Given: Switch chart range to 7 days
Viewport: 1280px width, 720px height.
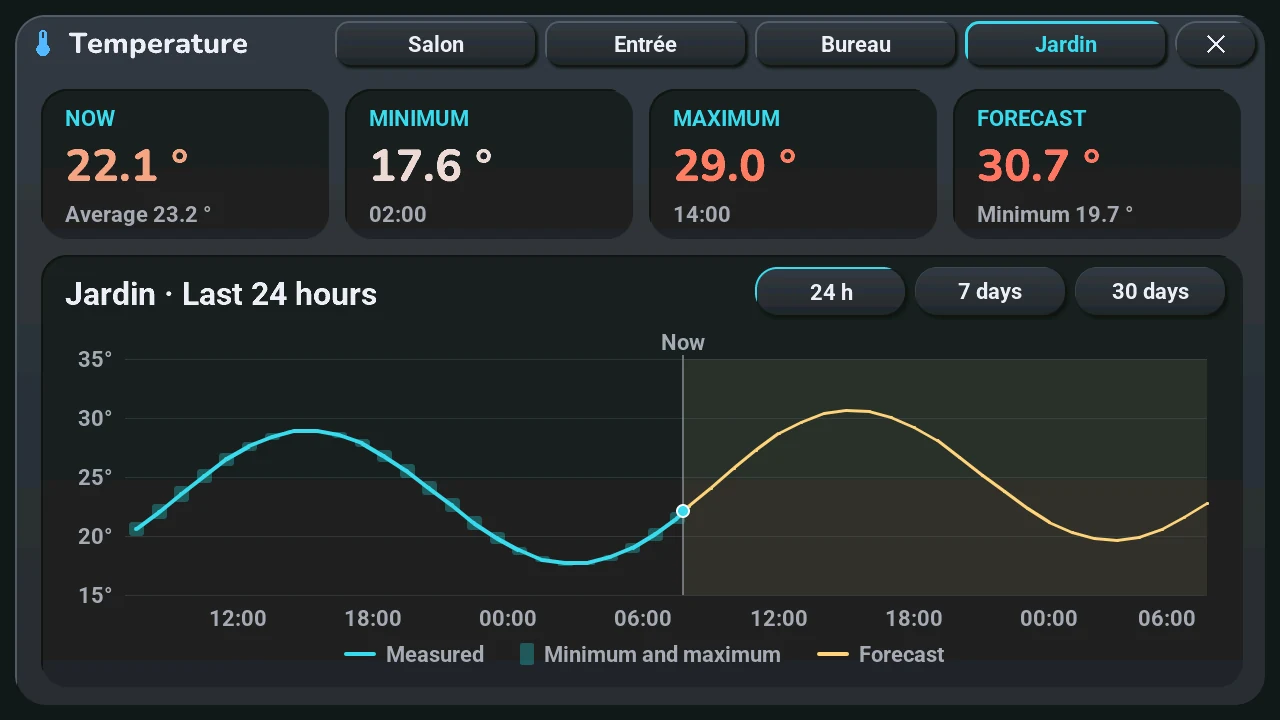Looking at the screenshot, I should 990,292.
